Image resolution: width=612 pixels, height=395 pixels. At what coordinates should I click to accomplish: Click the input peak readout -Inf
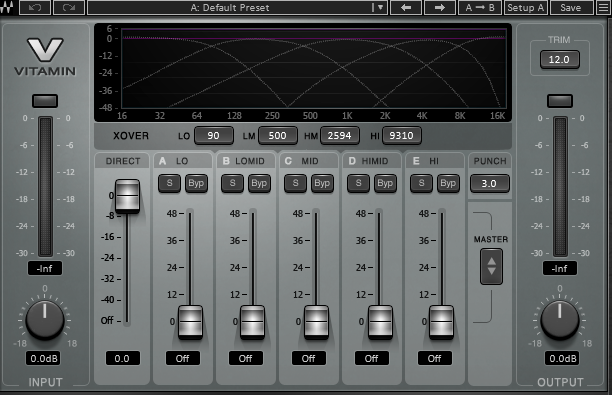click(x=45, y=269)
